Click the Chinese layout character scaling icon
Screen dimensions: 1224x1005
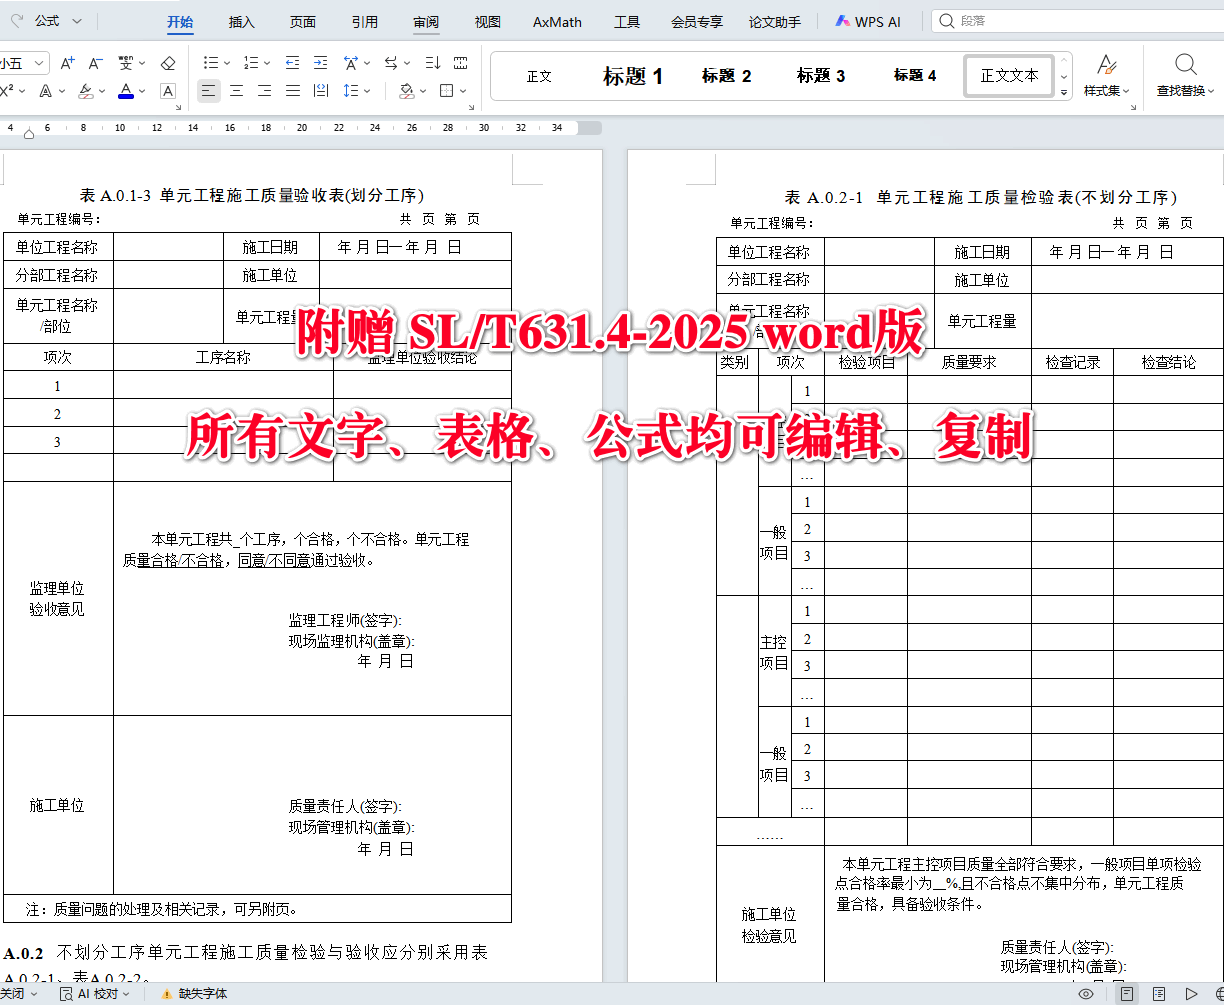point(350,63)
